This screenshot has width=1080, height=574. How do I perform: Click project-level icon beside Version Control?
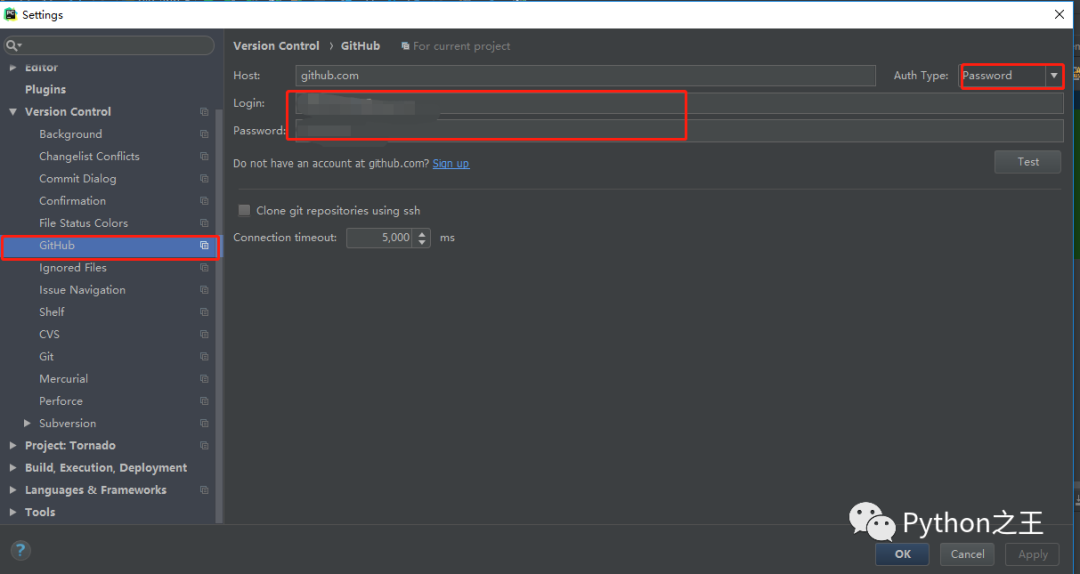tap(204, 112)
